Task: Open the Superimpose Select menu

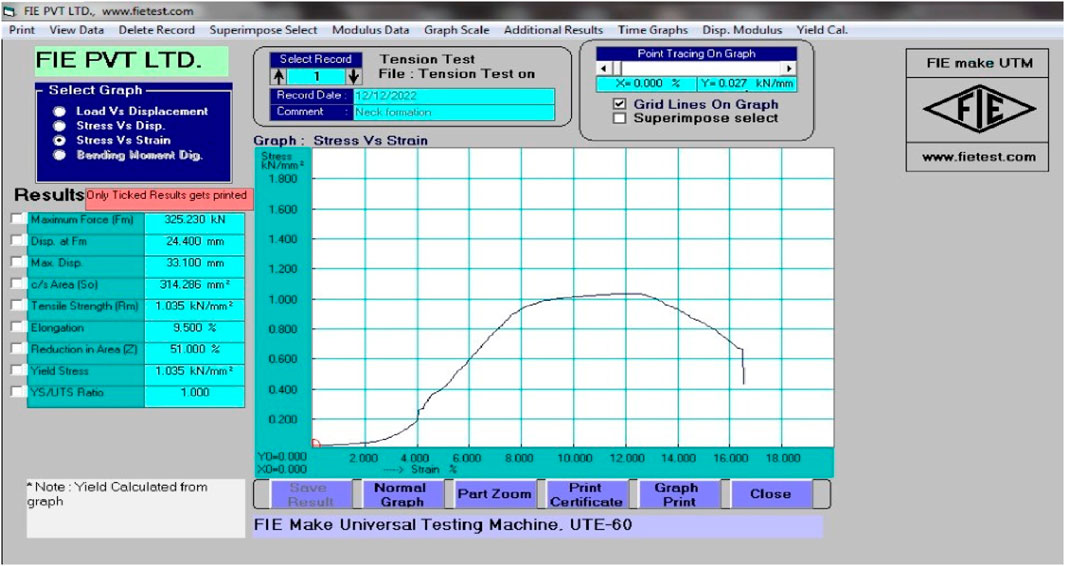Action: (263, 30)
